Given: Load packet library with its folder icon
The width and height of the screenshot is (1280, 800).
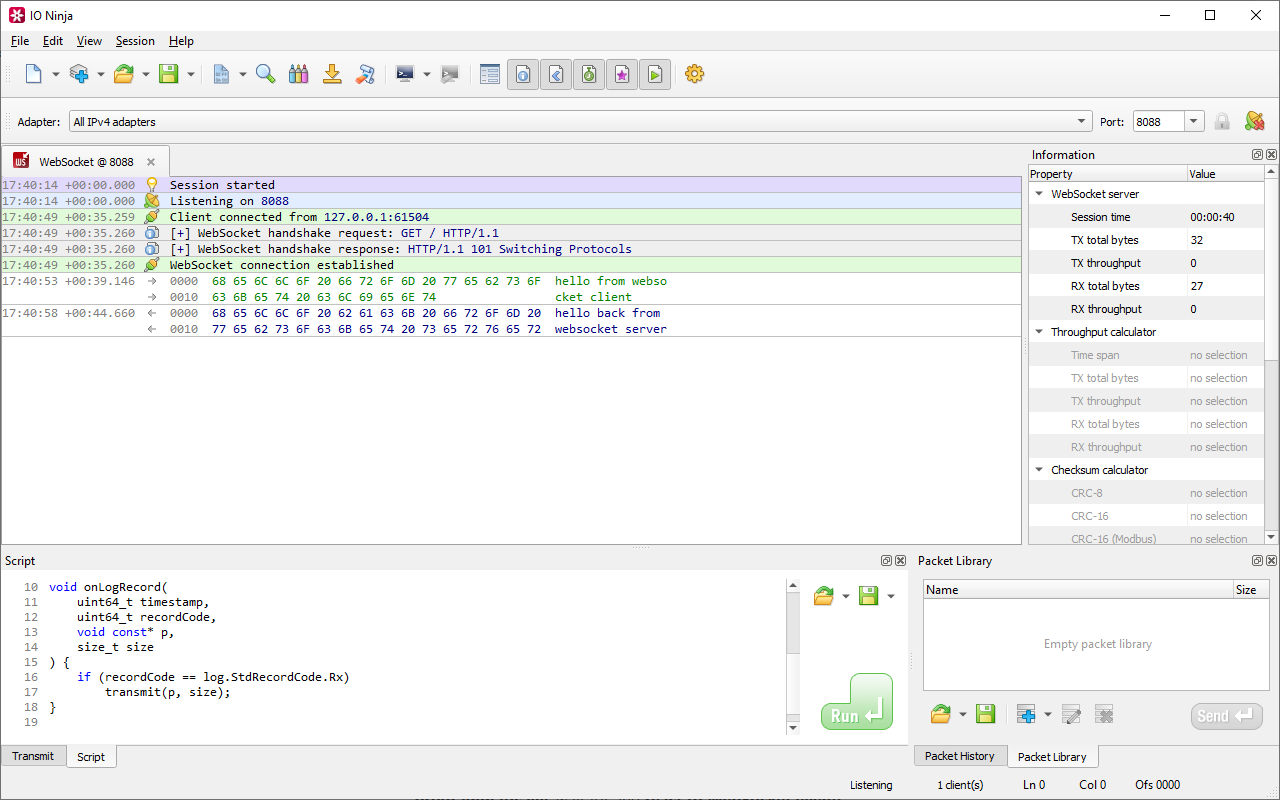Looking at the screenshot, I should 941,714.
